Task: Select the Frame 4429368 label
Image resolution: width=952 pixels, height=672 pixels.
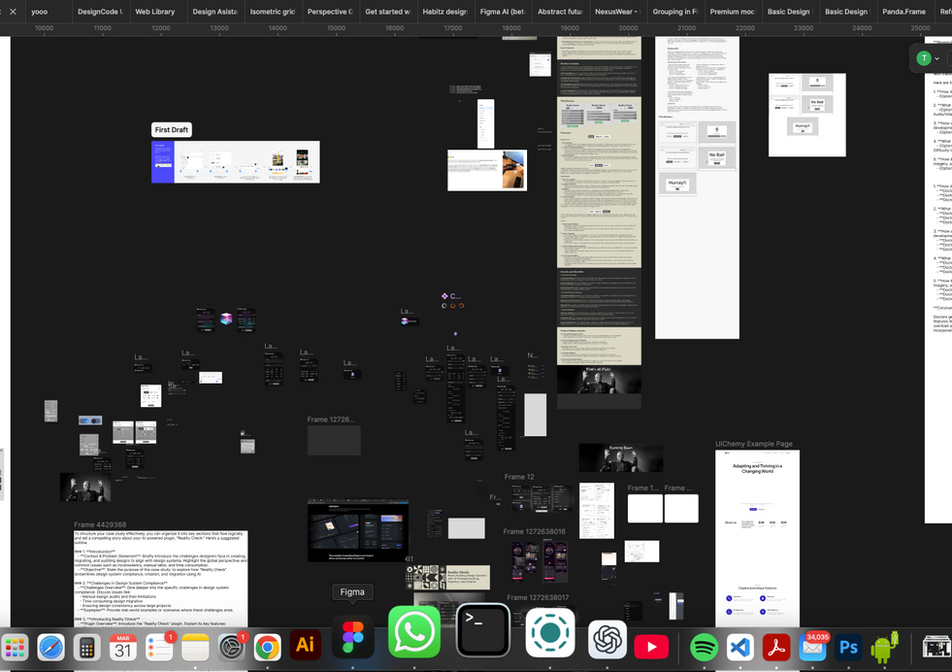Action: tap(100, 524)
